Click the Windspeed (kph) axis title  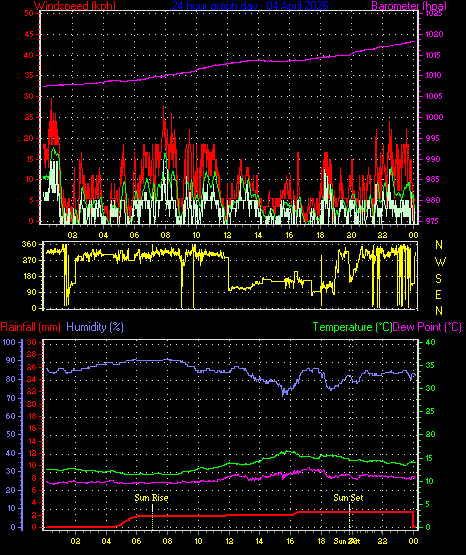[75, 6]
